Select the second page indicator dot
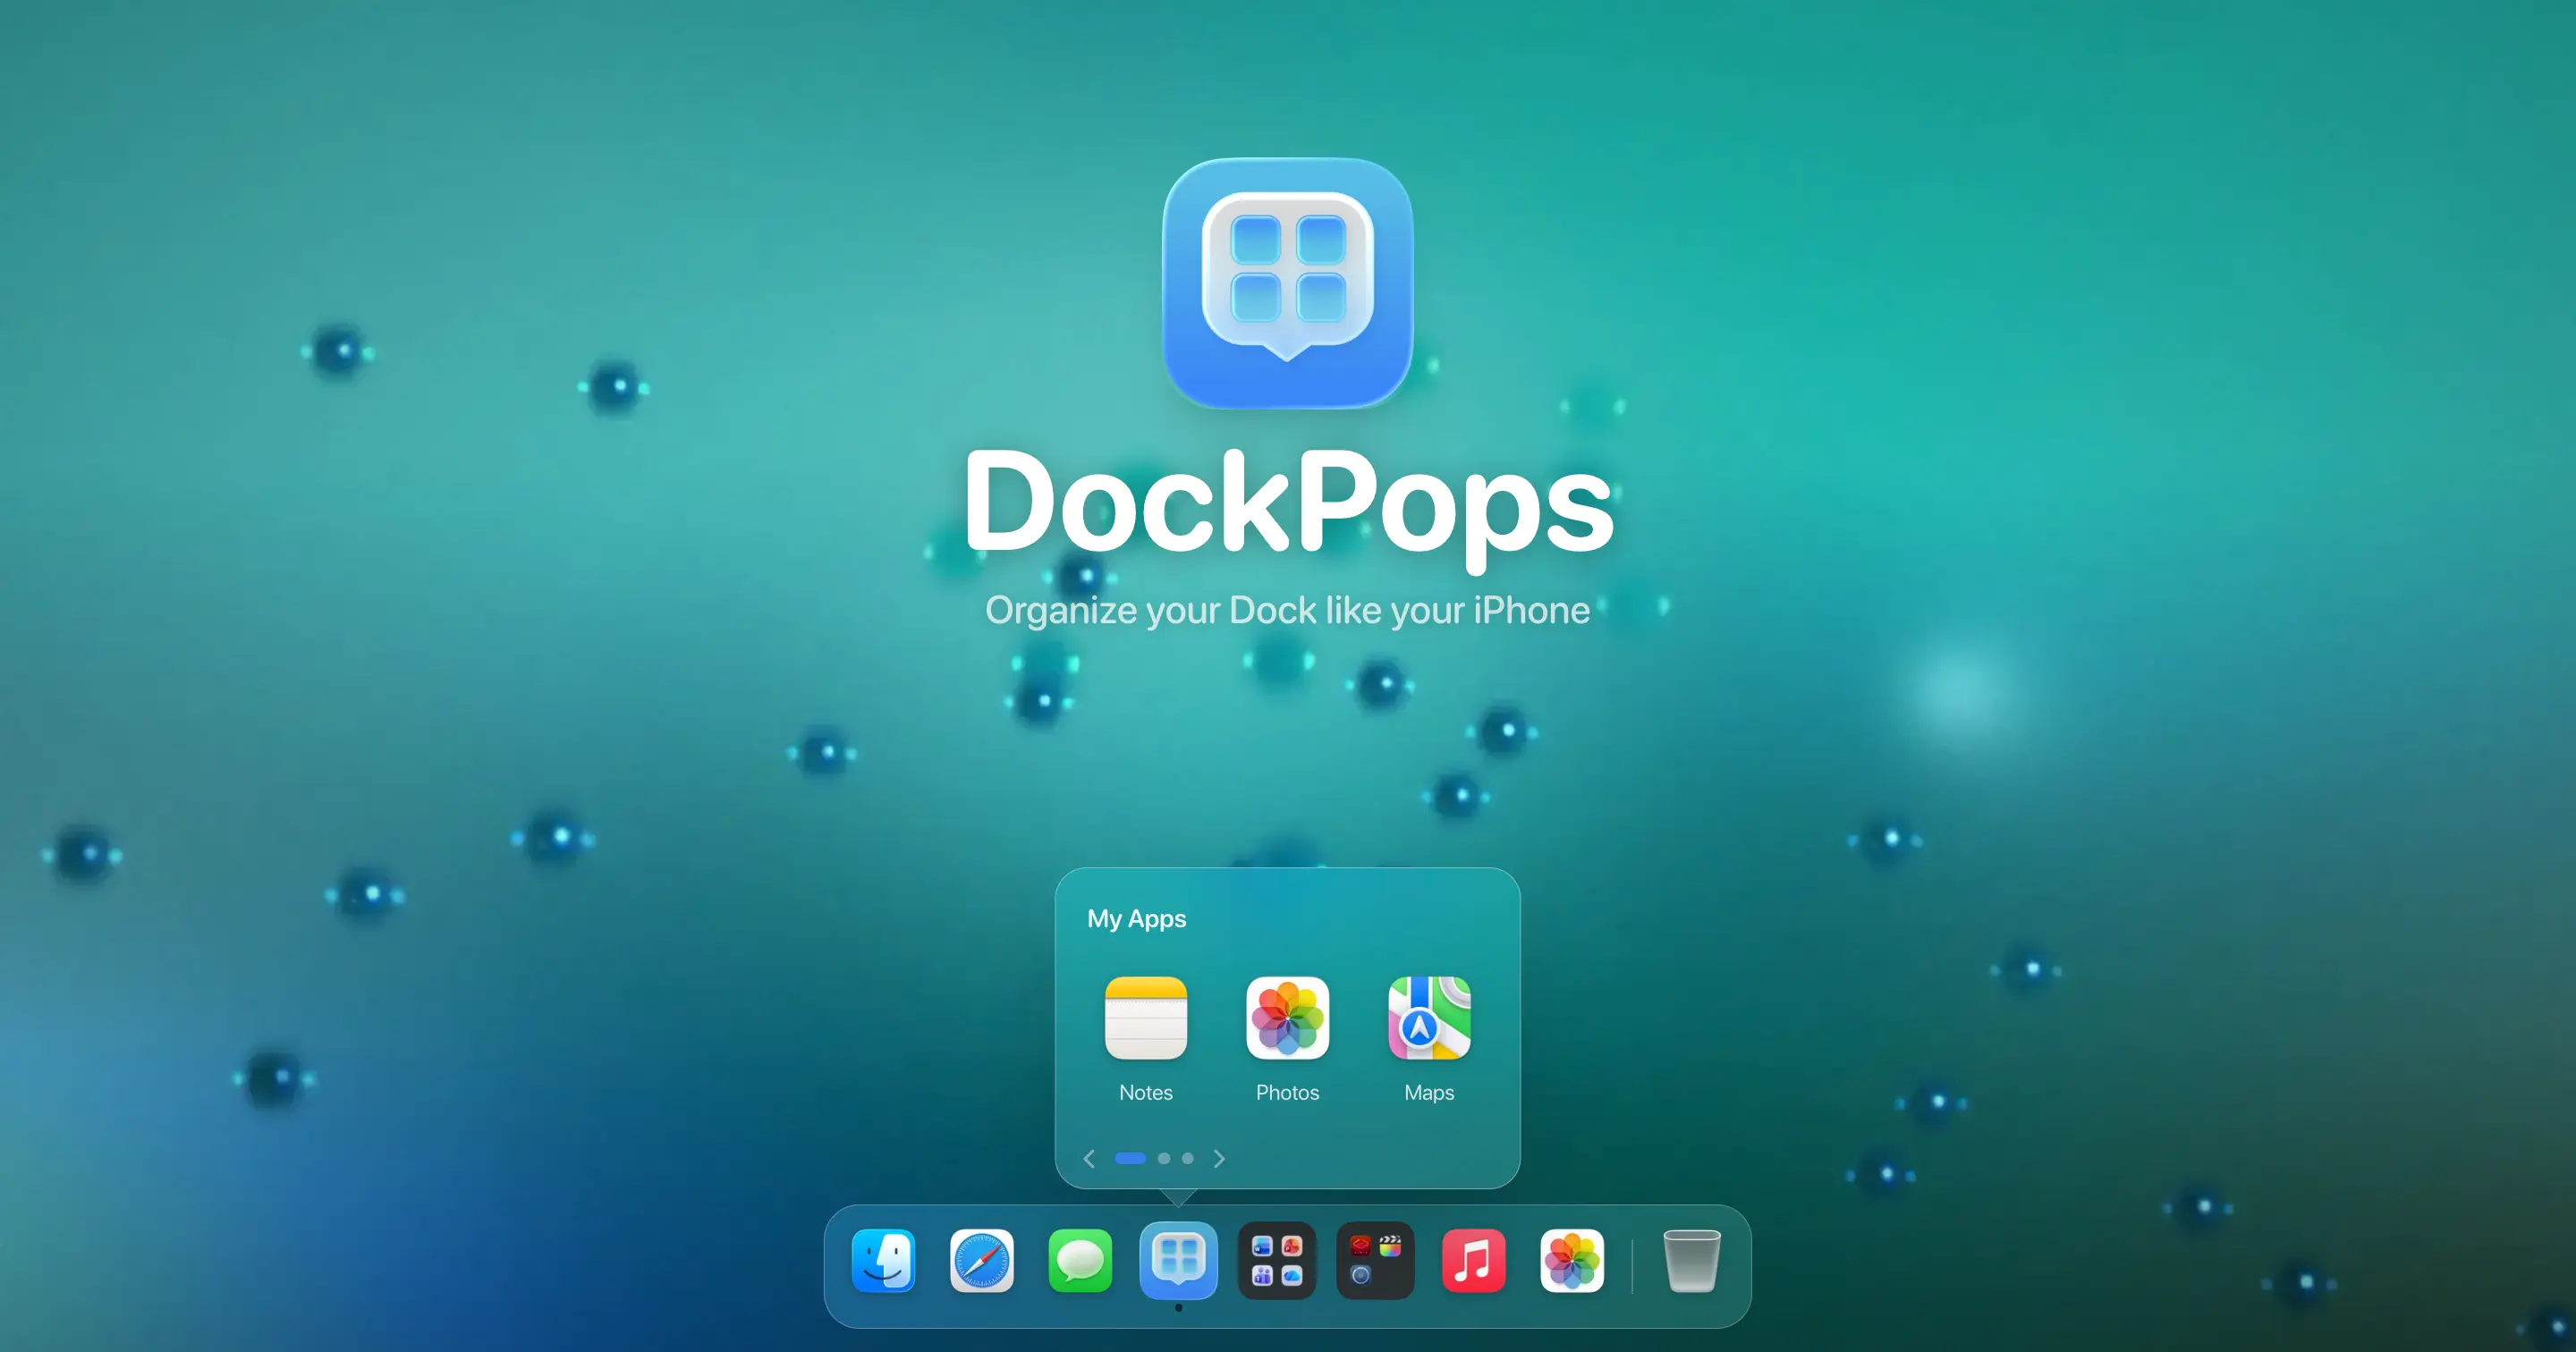 coord(1164,1158)
